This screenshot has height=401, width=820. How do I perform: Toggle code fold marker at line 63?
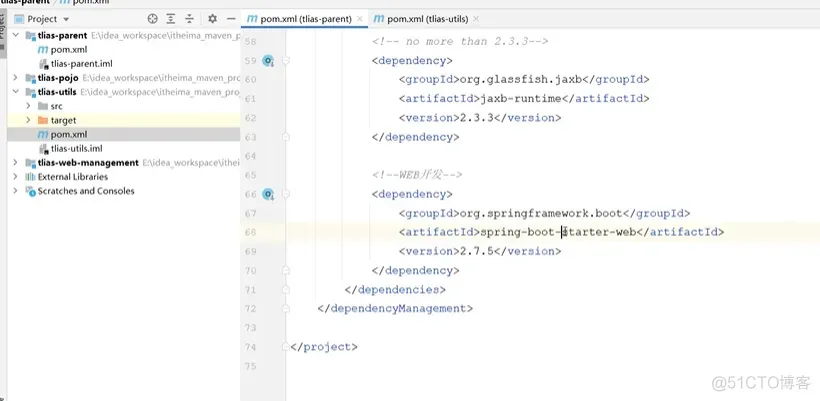click(286, 137)
